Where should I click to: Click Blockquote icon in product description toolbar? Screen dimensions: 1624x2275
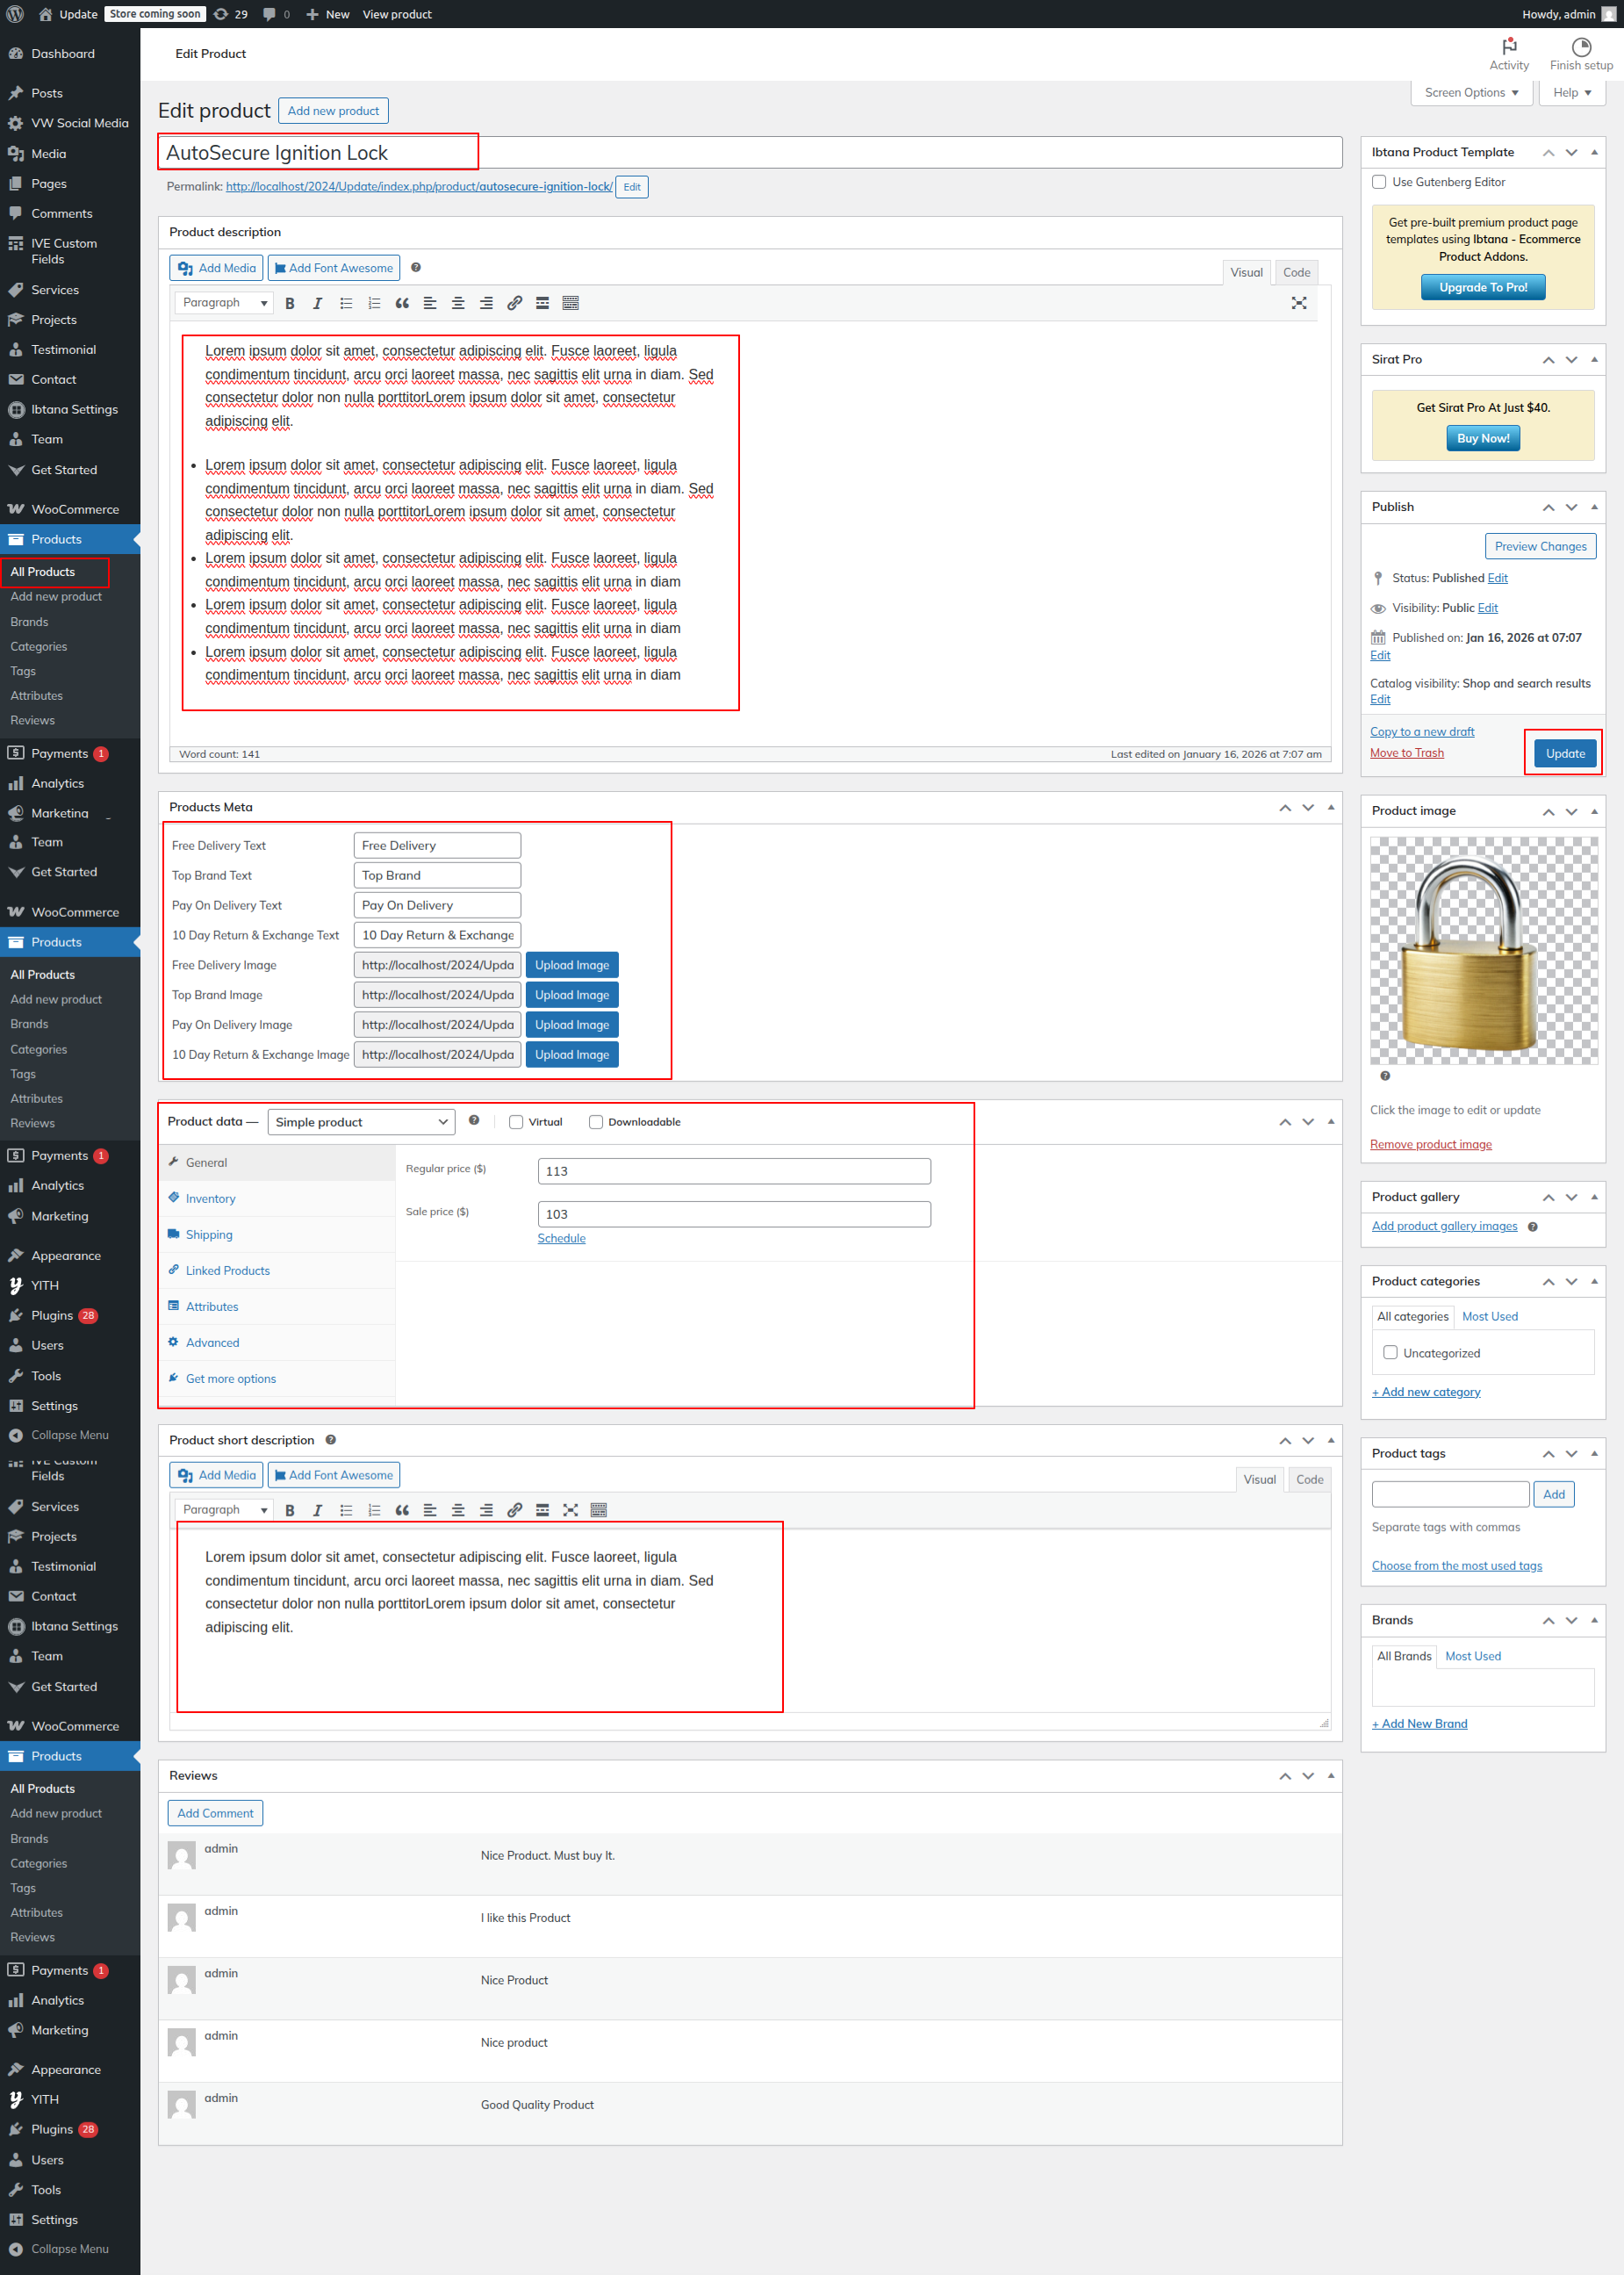coord(402,303)
